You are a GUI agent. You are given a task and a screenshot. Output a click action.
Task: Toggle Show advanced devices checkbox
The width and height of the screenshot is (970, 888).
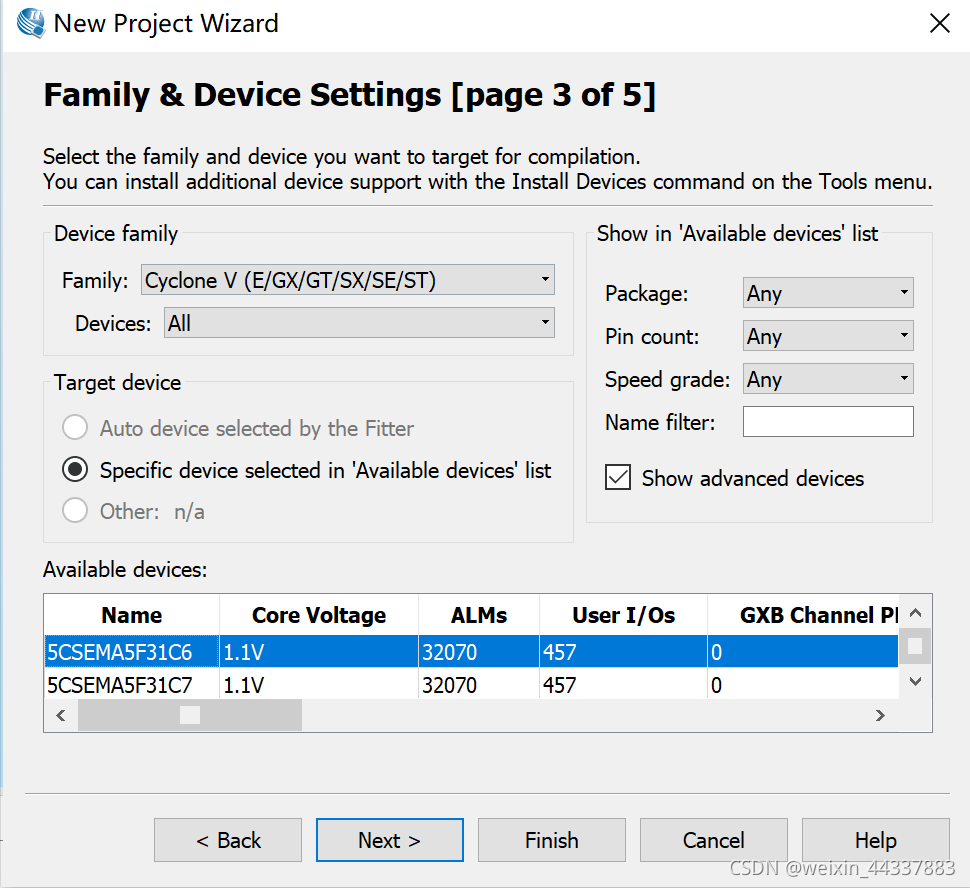(618, 478)
